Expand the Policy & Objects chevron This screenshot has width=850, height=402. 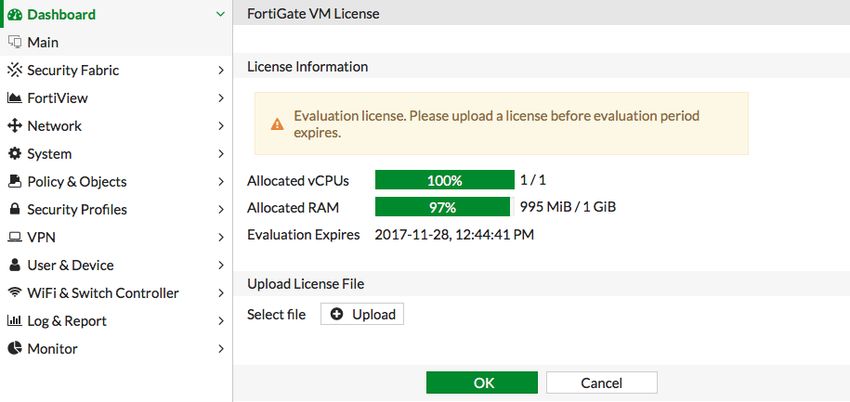coord(221,181)
